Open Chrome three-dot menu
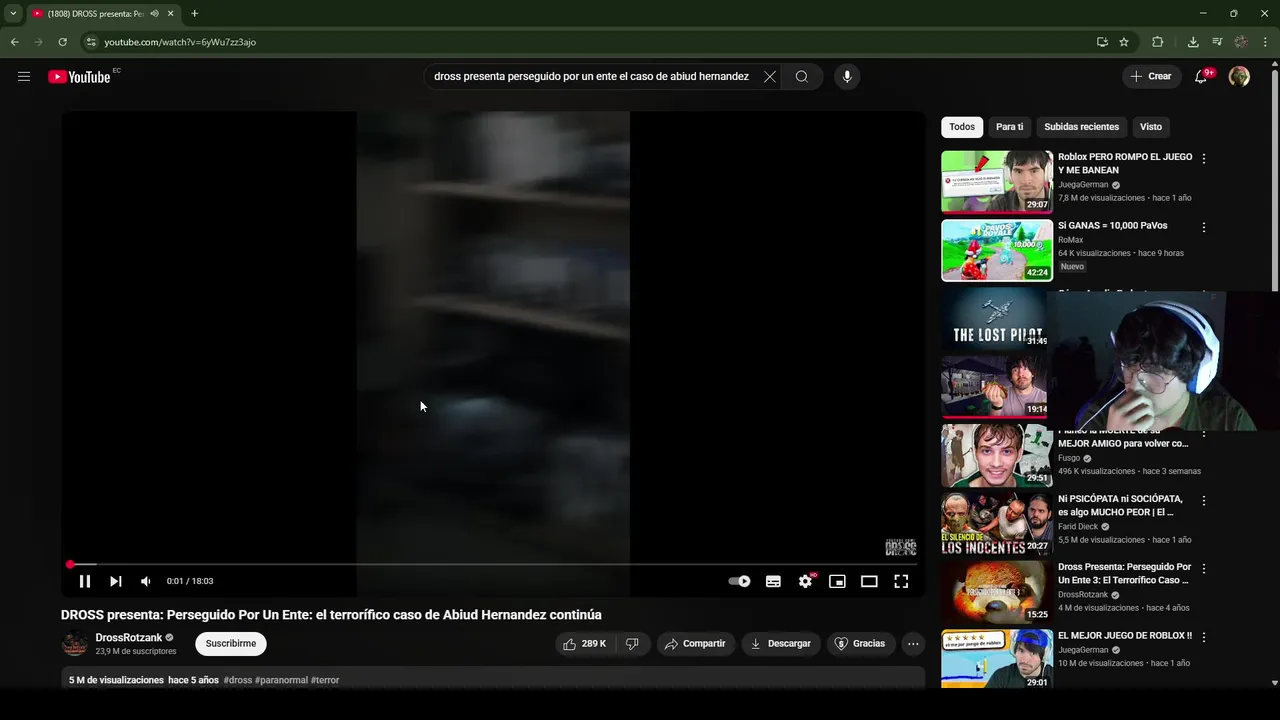 (x=1266, y=42)
